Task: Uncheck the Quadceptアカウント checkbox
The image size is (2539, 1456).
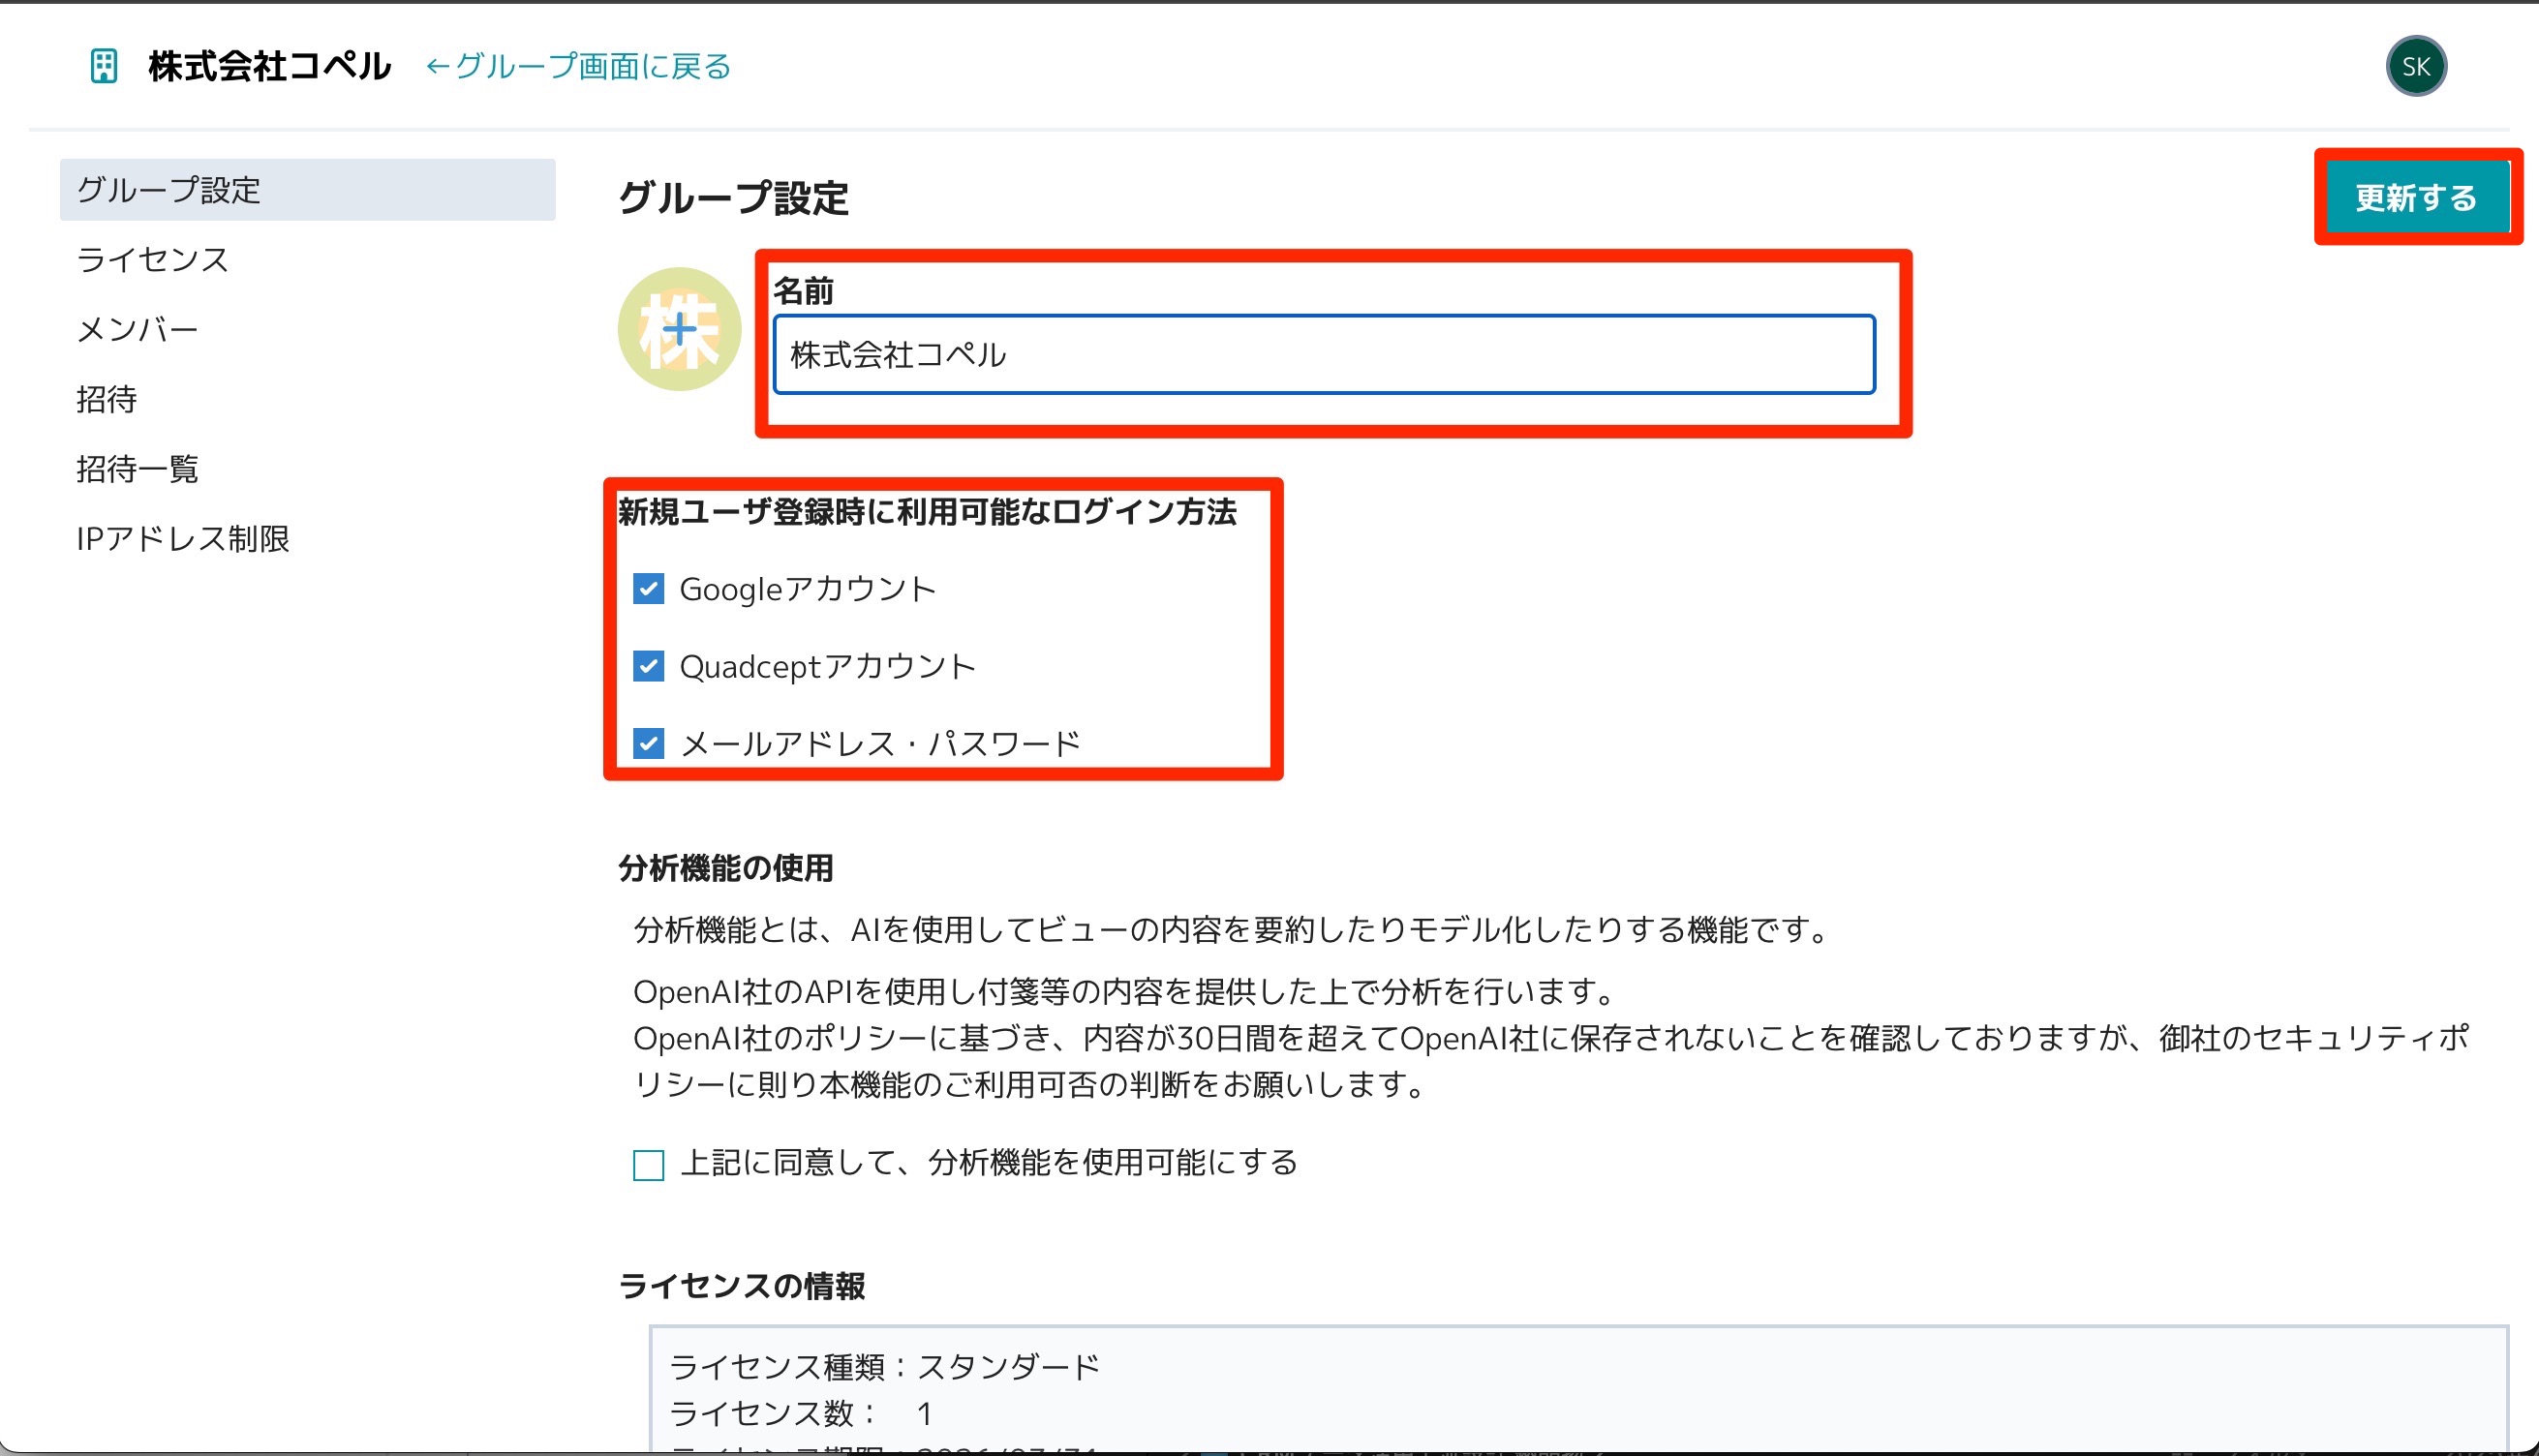Action: coord(648,666)
